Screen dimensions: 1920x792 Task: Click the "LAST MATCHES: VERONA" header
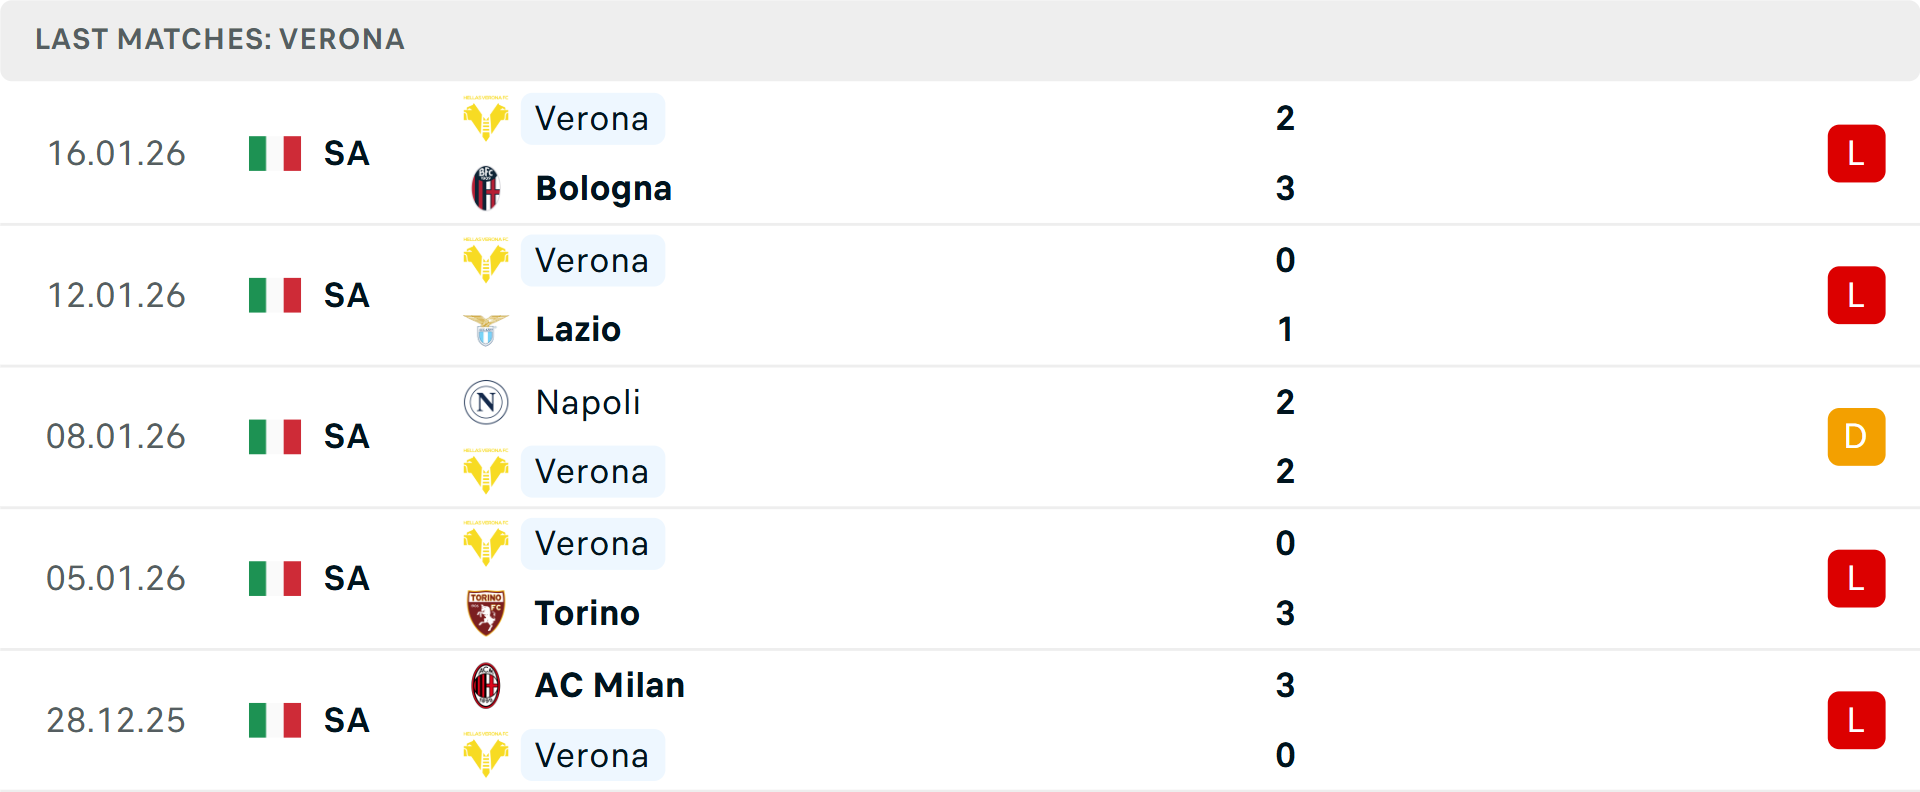coord(220,39)
